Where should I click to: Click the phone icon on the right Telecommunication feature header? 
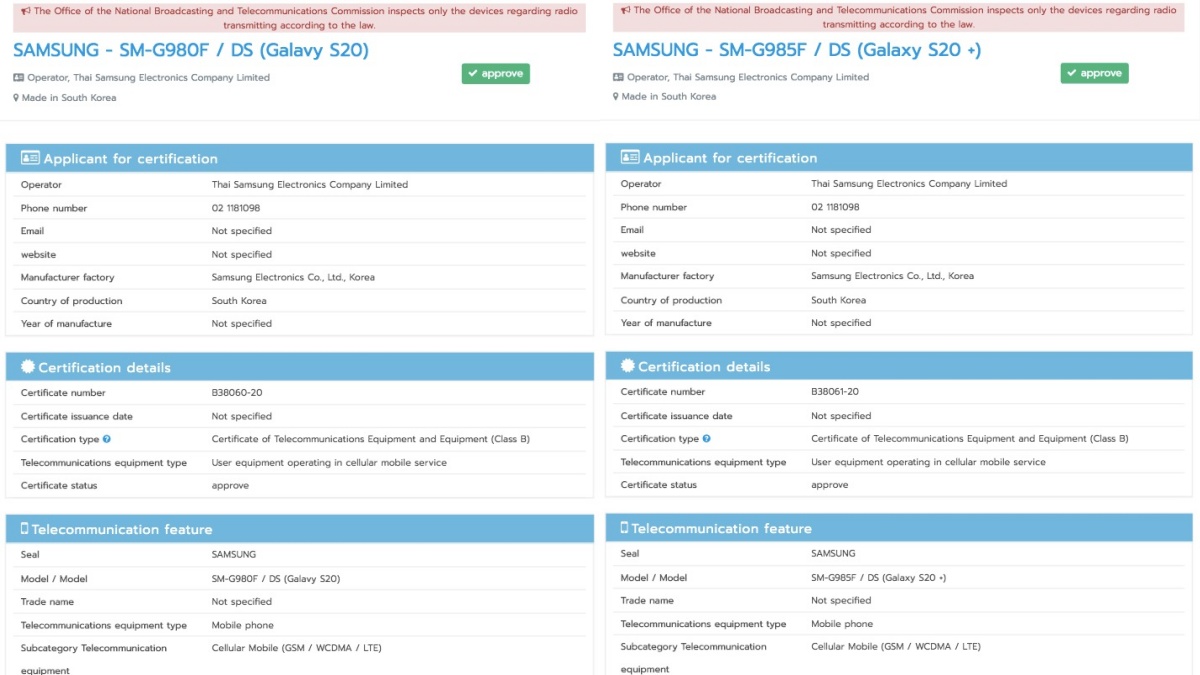pos(626,527)
